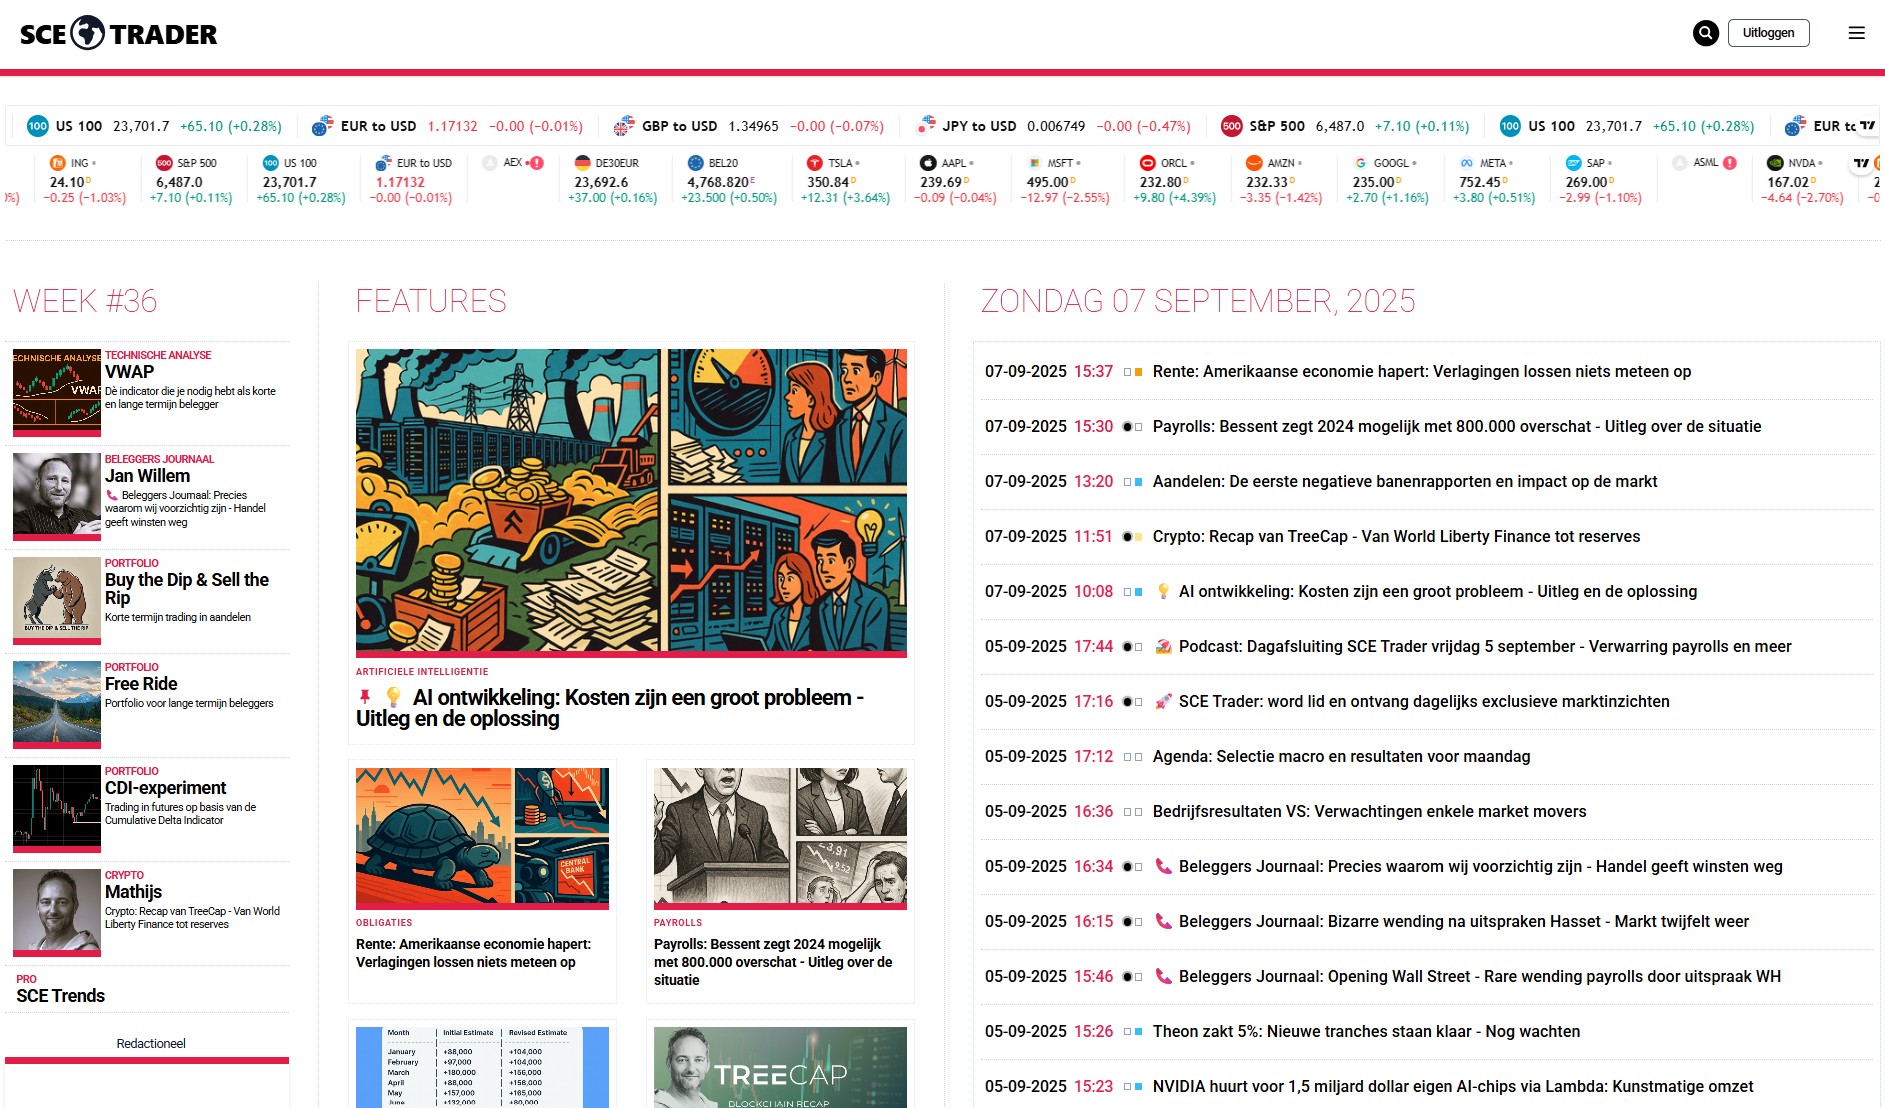Image resolution: width=1885 pixels, height=1108 pixels.
Task: Click the MSFT Microsoft logo icon
Action: (x=1034, y=163)
